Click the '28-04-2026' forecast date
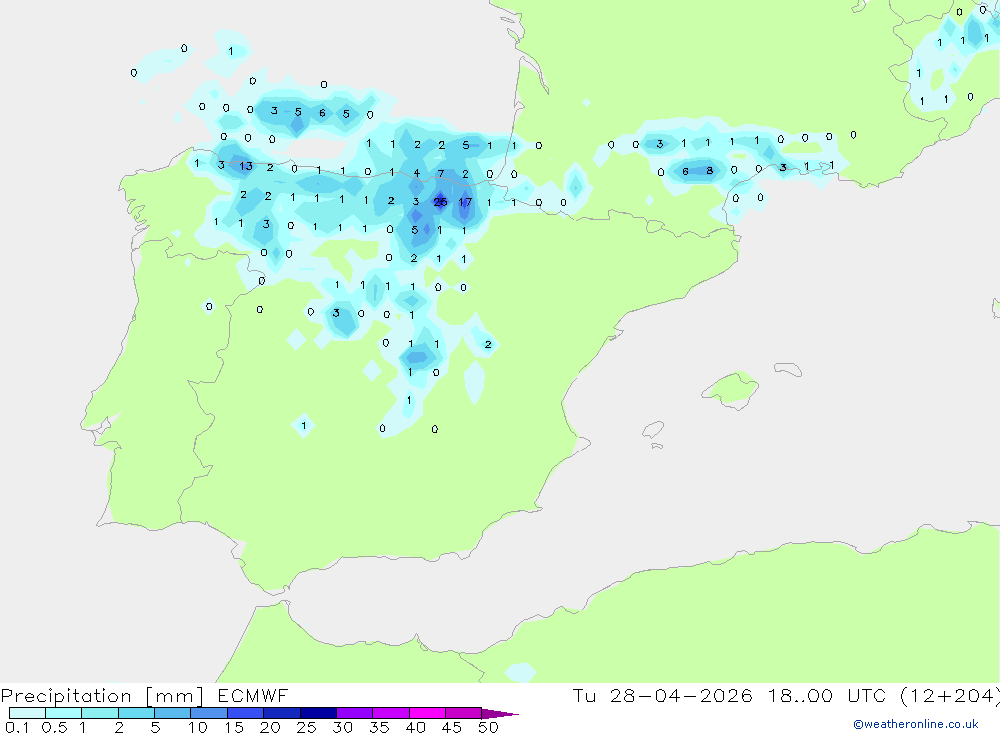This screenshot has height=733, width=1000. pos(681,695)
